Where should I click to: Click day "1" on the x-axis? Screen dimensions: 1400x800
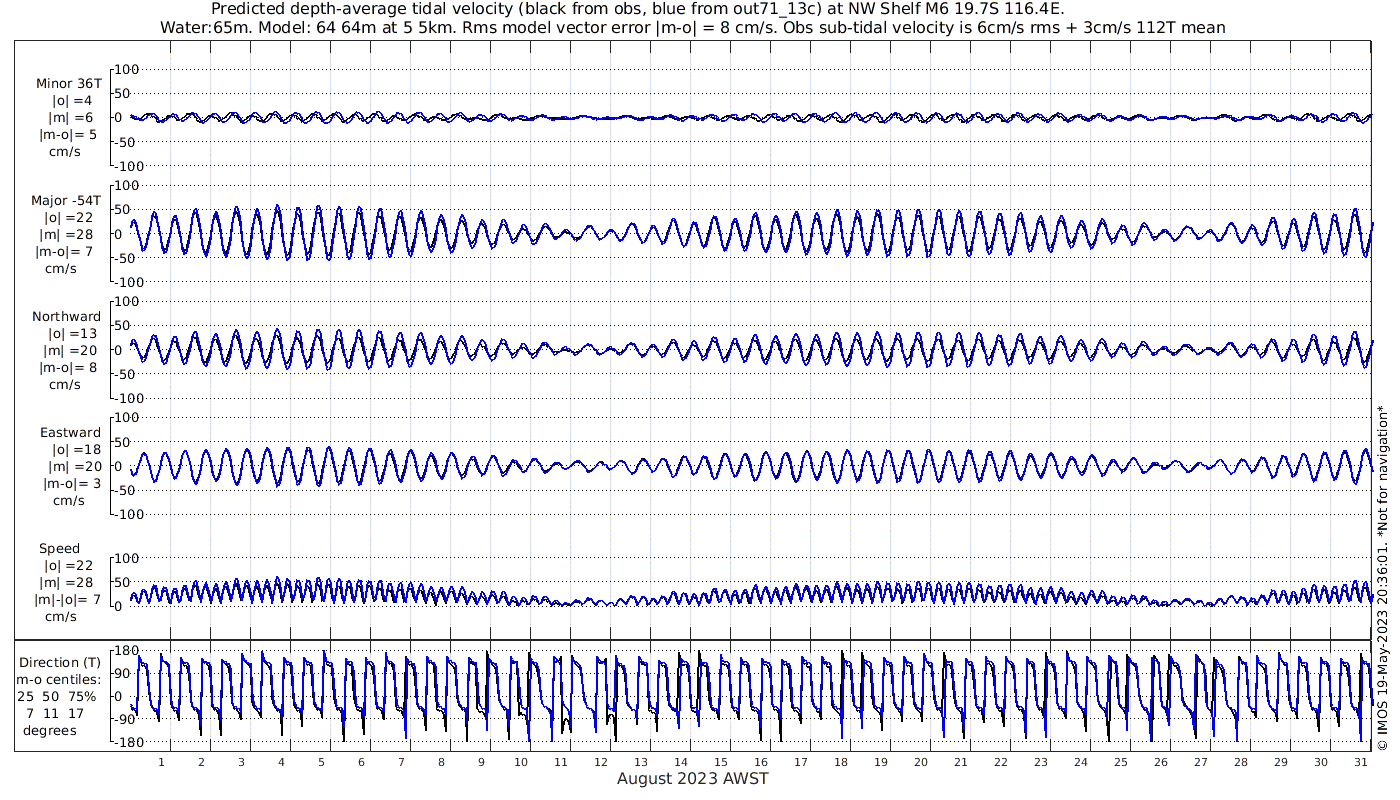tap(161, 762)
